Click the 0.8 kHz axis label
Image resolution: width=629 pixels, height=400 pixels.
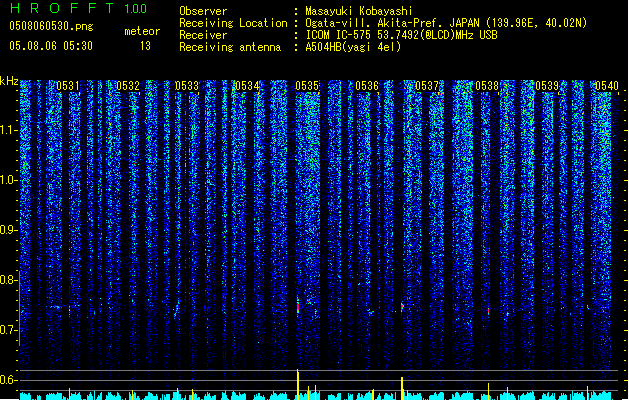8,280
